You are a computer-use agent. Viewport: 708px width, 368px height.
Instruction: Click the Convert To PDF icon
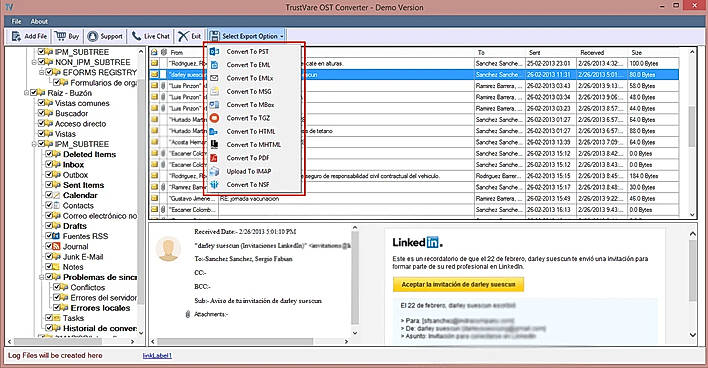click(214, 158)
